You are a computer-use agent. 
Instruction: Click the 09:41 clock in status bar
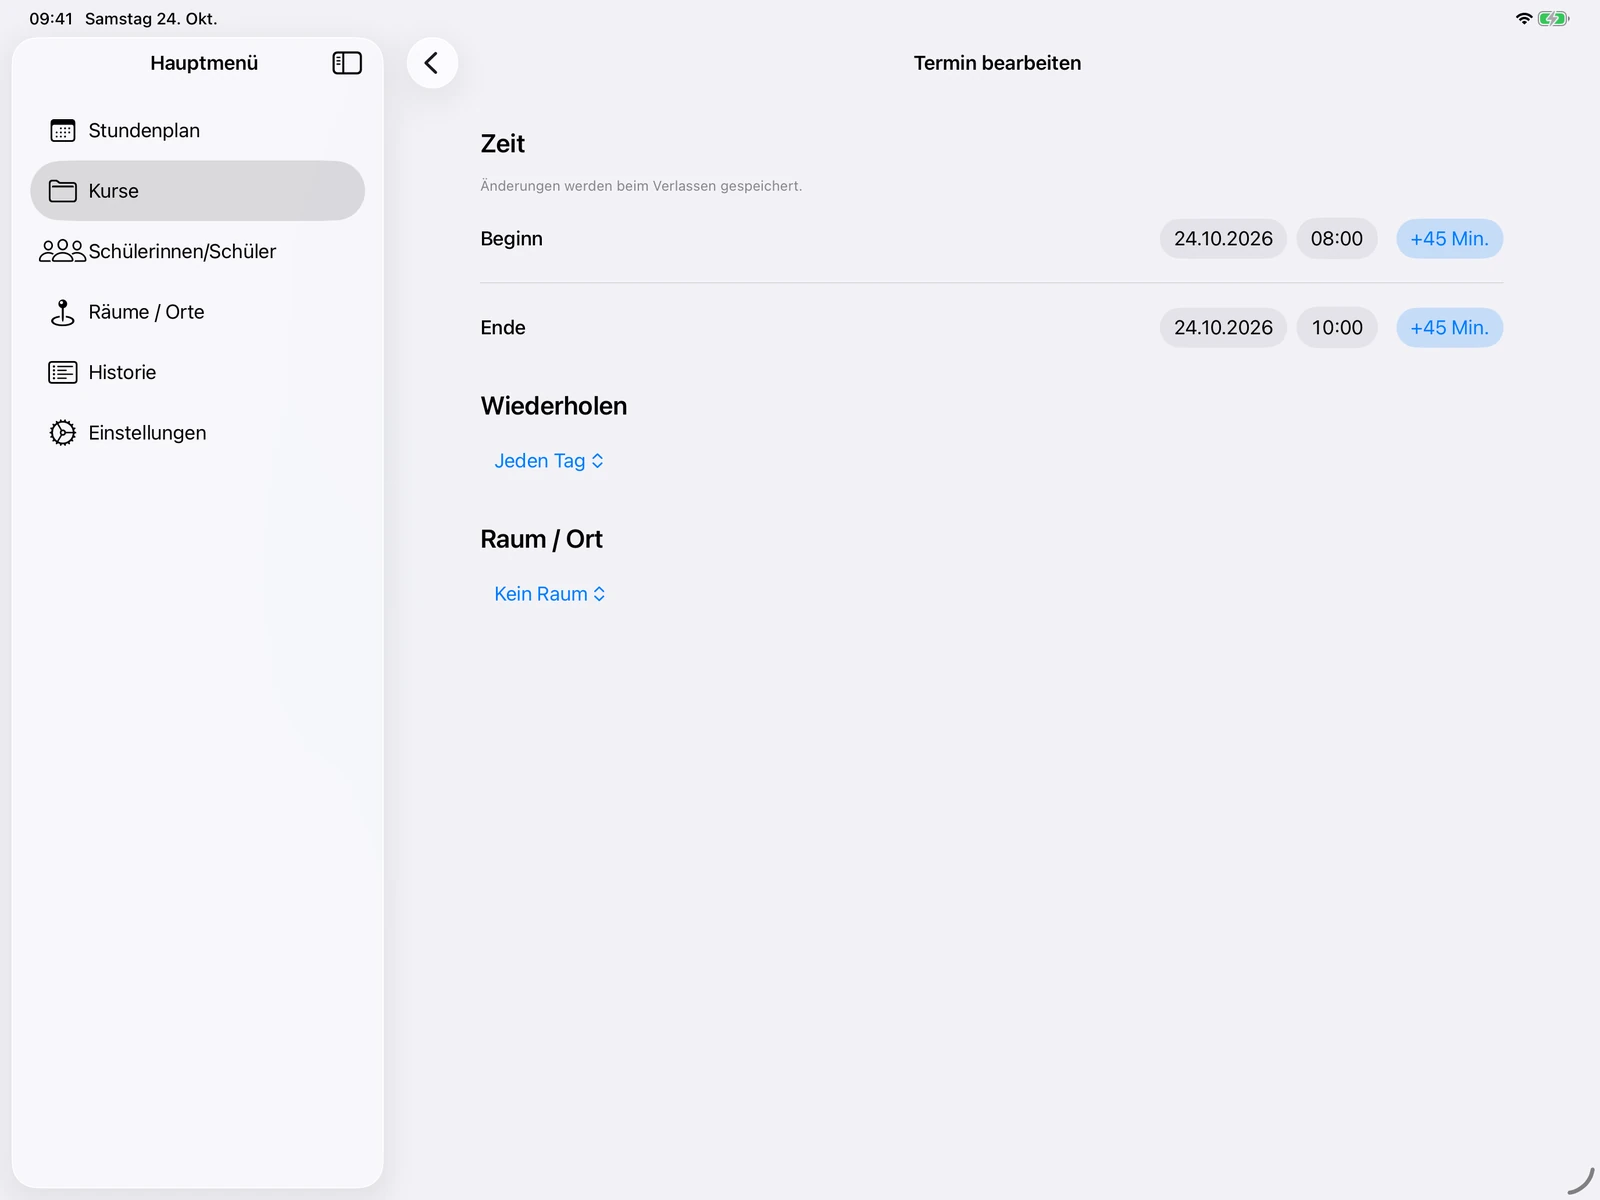tap(51, 19)
